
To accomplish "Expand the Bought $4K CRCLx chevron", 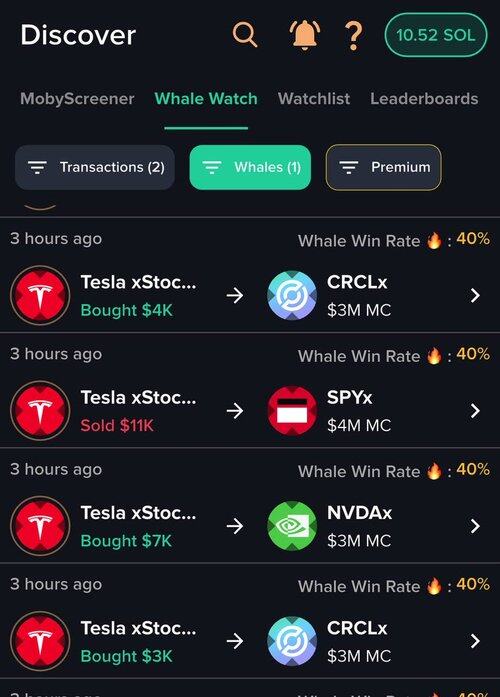I will [475, 295].
